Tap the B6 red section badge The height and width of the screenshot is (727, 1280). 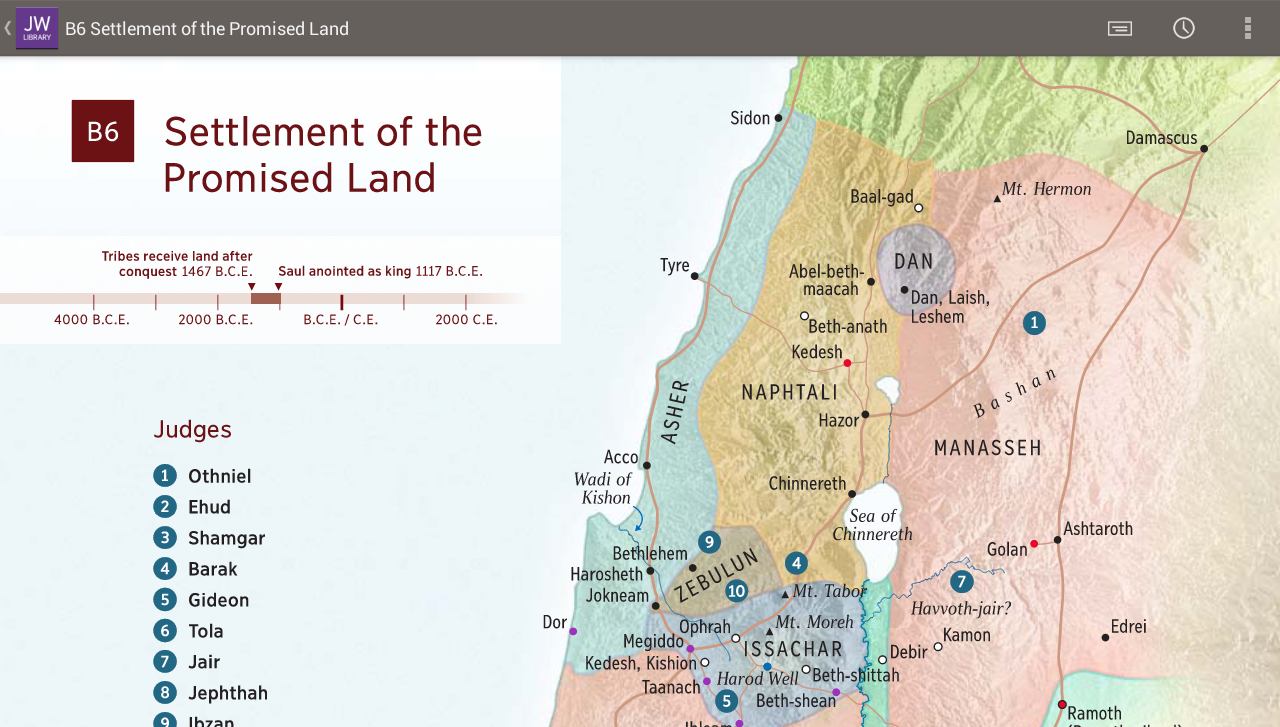click(102, 131)
